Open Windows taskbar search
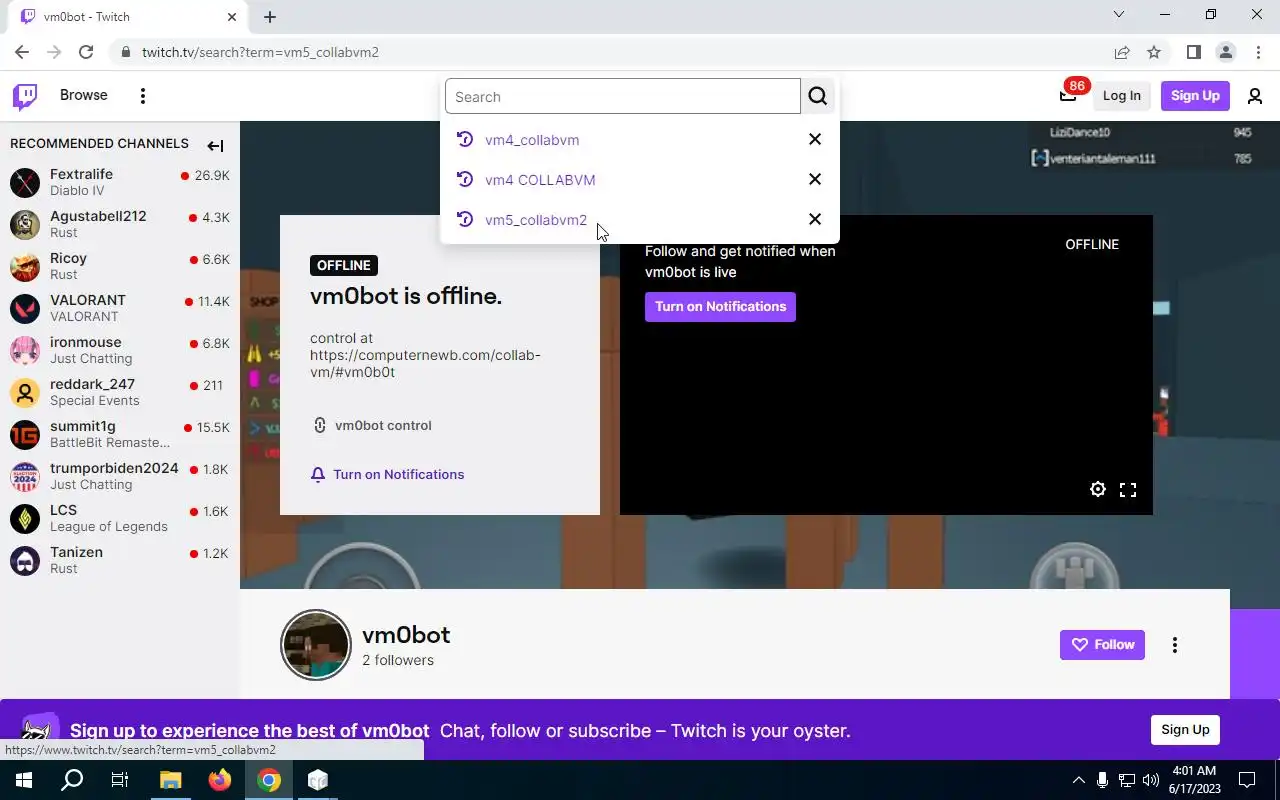Image resolution: width=1280 pixels, height=800 pixels. tap(72, 780)
